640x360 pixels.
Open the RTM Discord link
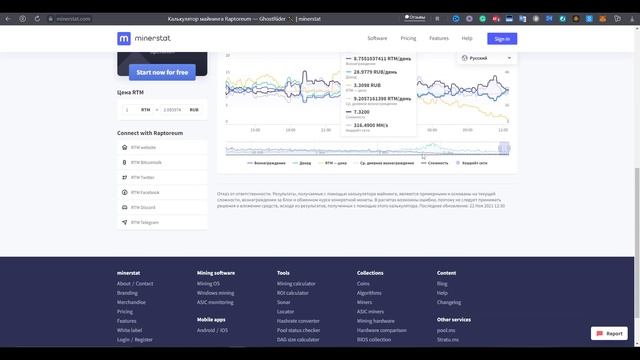coord(143,207)
